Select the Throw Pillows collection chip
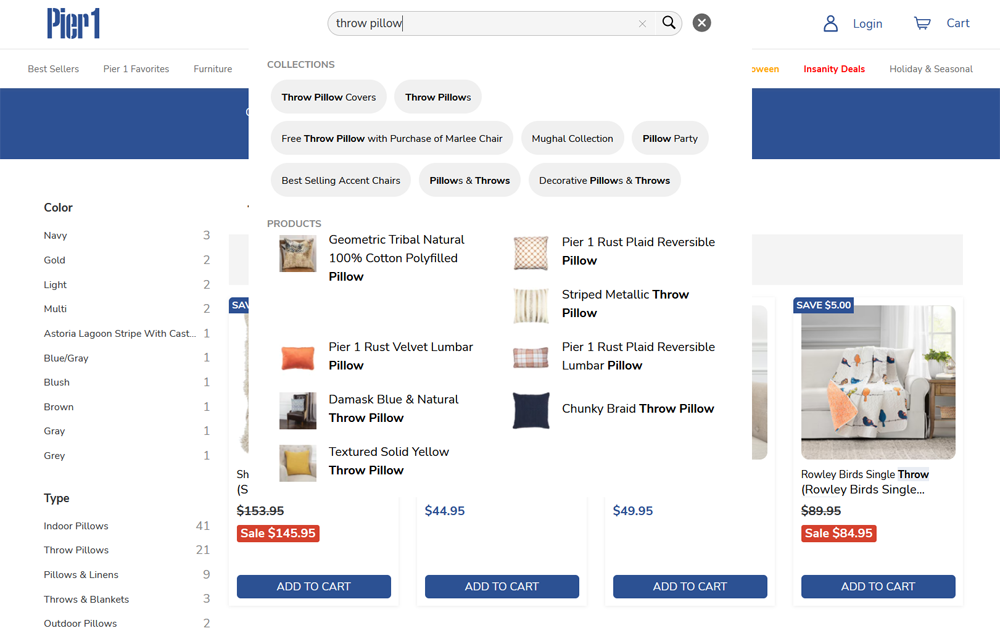This screenshot has height=636, width=1000. click(438, 97)
